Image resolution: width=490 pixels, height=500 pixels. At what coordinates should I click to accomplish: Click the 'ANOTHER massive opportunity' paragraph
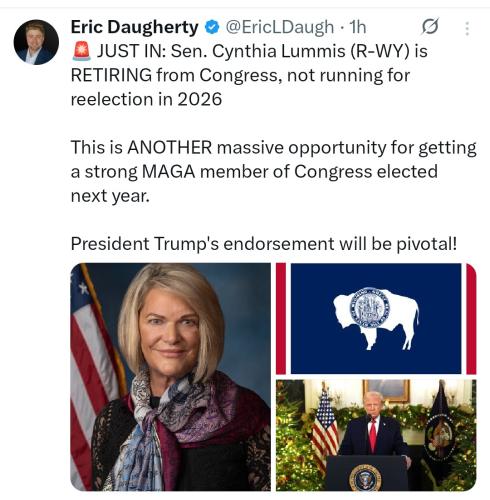[x=273, y=171]
